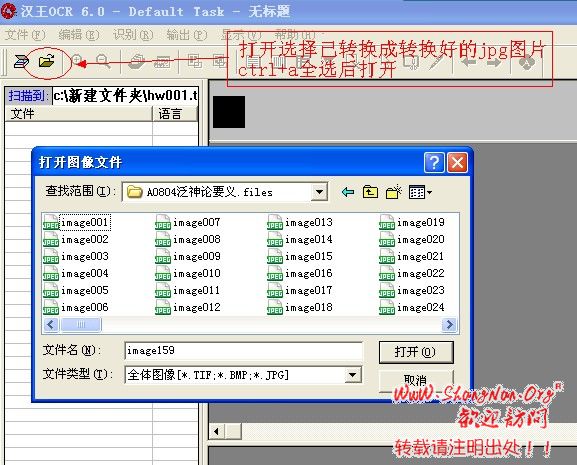Select file image022
Viewport: 577px width, 465px height.
[412, 273]
